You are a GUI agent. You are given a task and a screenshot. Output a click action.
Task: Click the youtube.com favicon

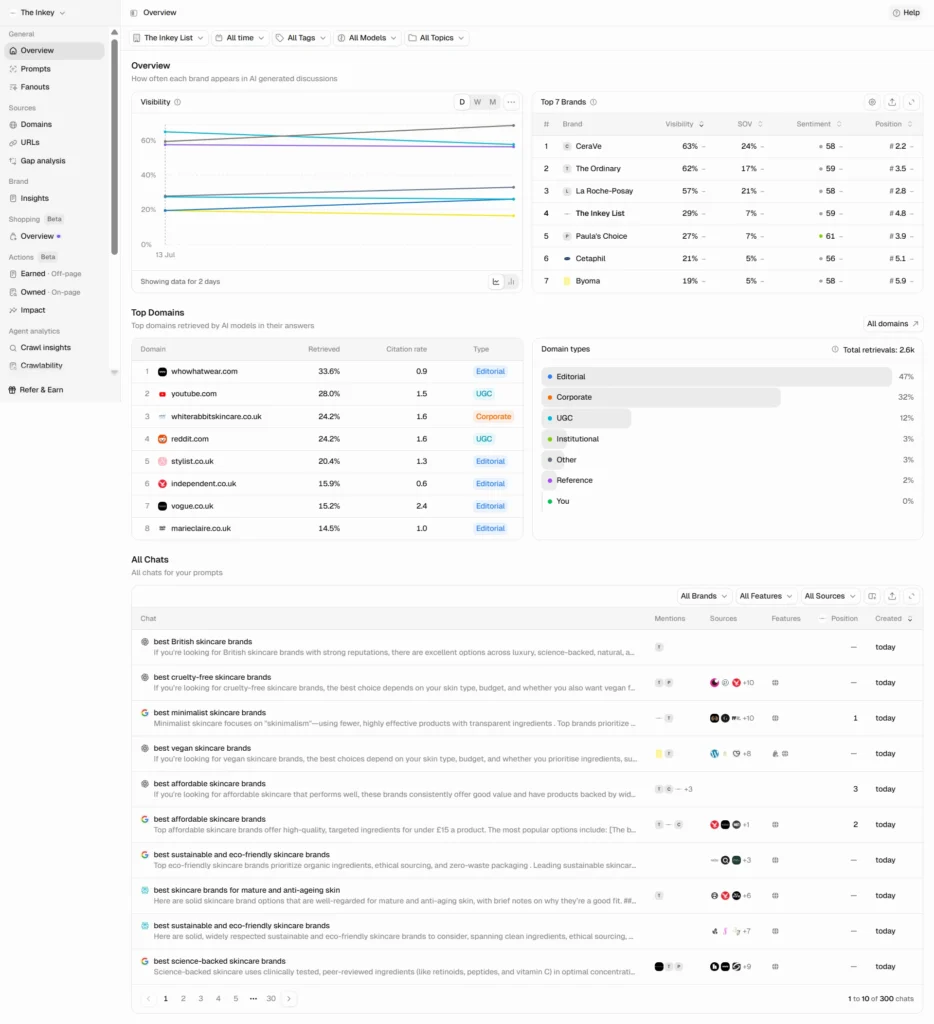click(163, 394)
